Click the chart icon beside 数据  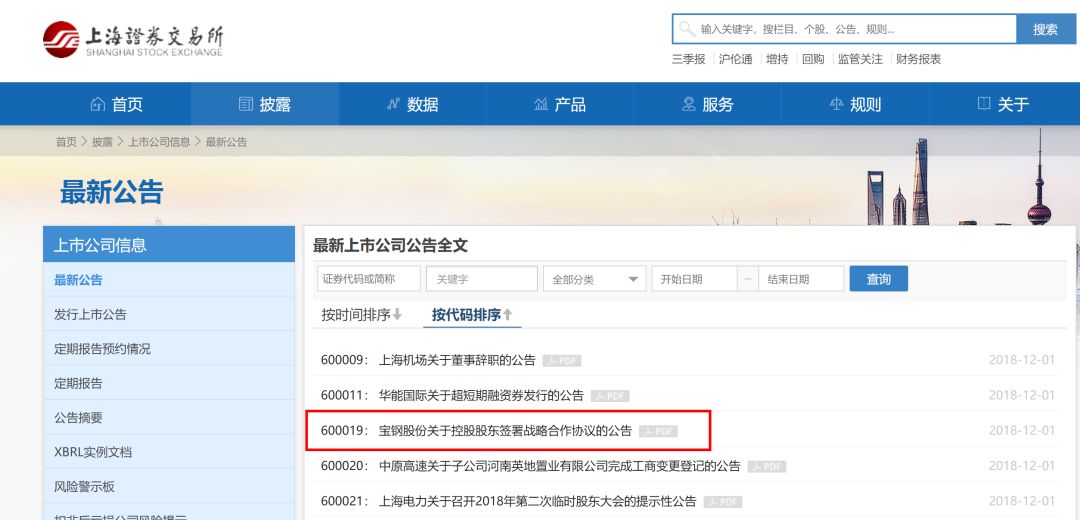point(393,104)
